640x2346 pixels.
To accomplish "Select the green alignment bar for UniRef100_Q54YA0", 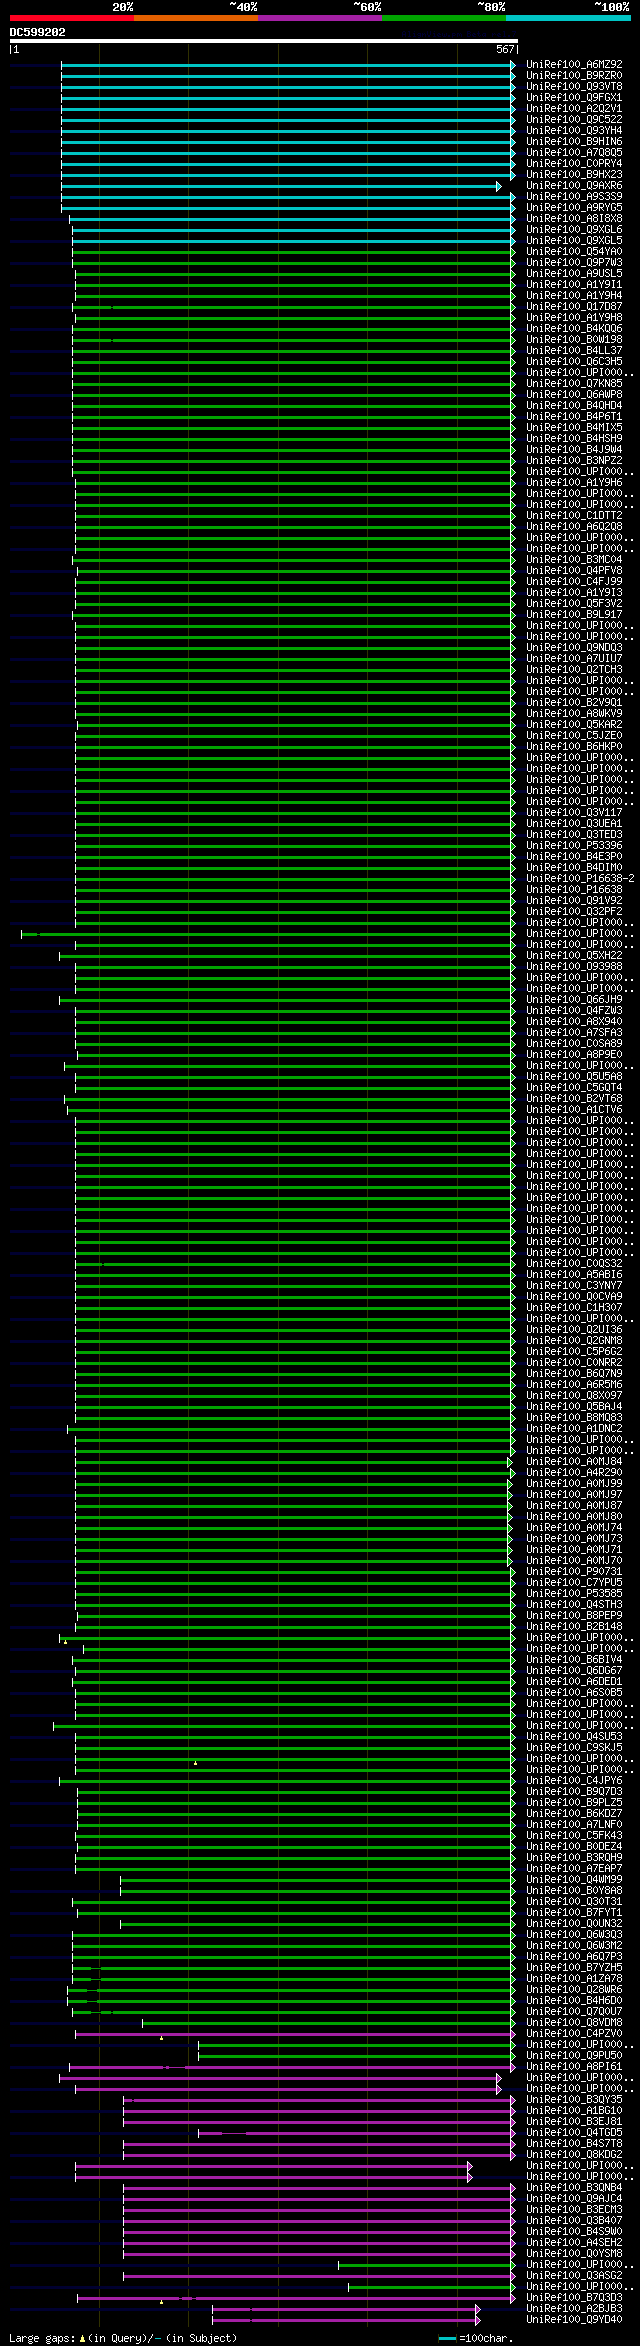I will [x=292, y=252].
